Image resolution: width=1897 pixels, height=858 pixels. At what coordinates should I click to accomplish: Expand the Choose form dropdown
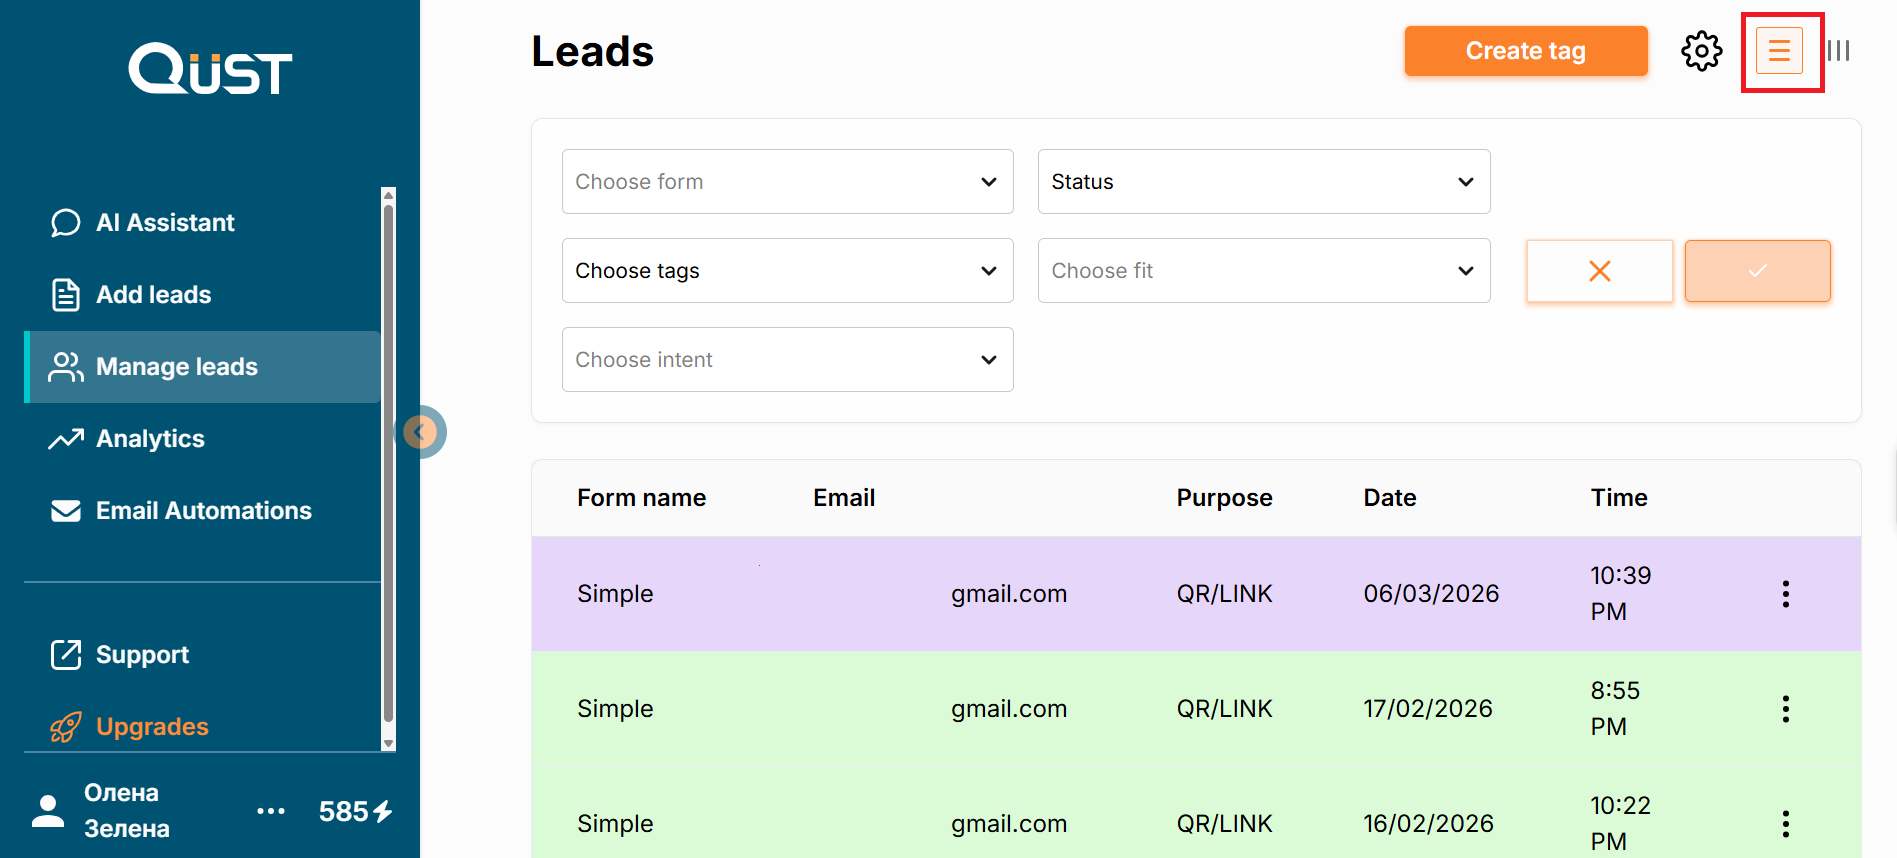click(787, 182)
